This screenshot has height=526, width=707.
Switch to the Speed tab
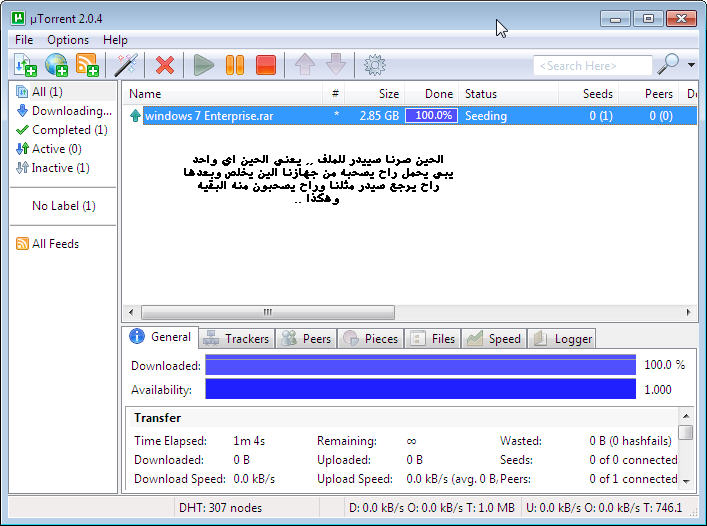tap(494, 338)
